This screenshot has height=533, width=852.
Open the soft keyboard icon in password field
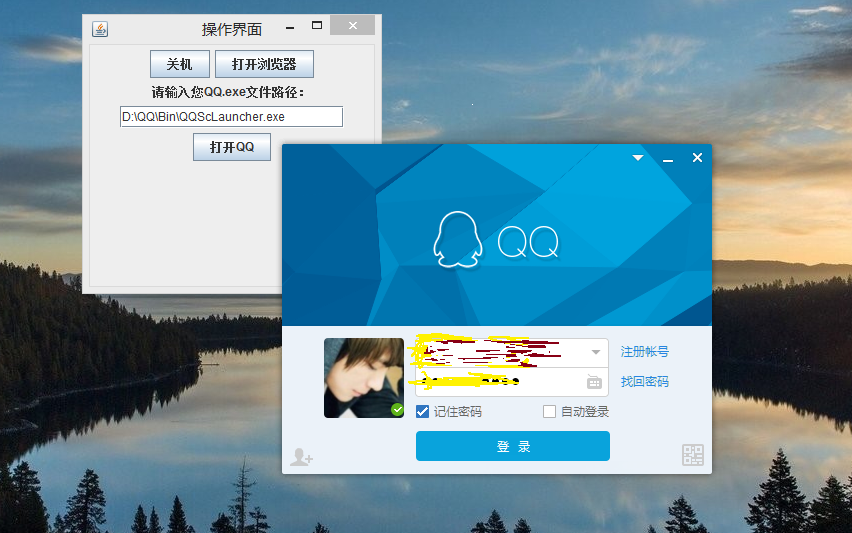(594, 382)
